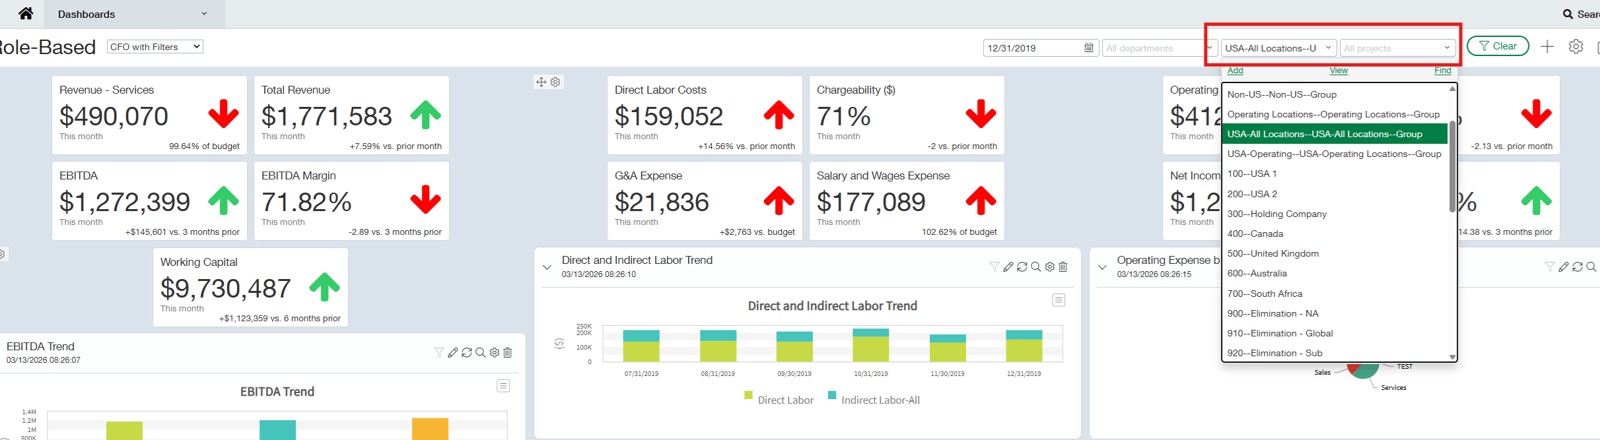Delete the EBITDA Trend panel

(x=507, y=353)
